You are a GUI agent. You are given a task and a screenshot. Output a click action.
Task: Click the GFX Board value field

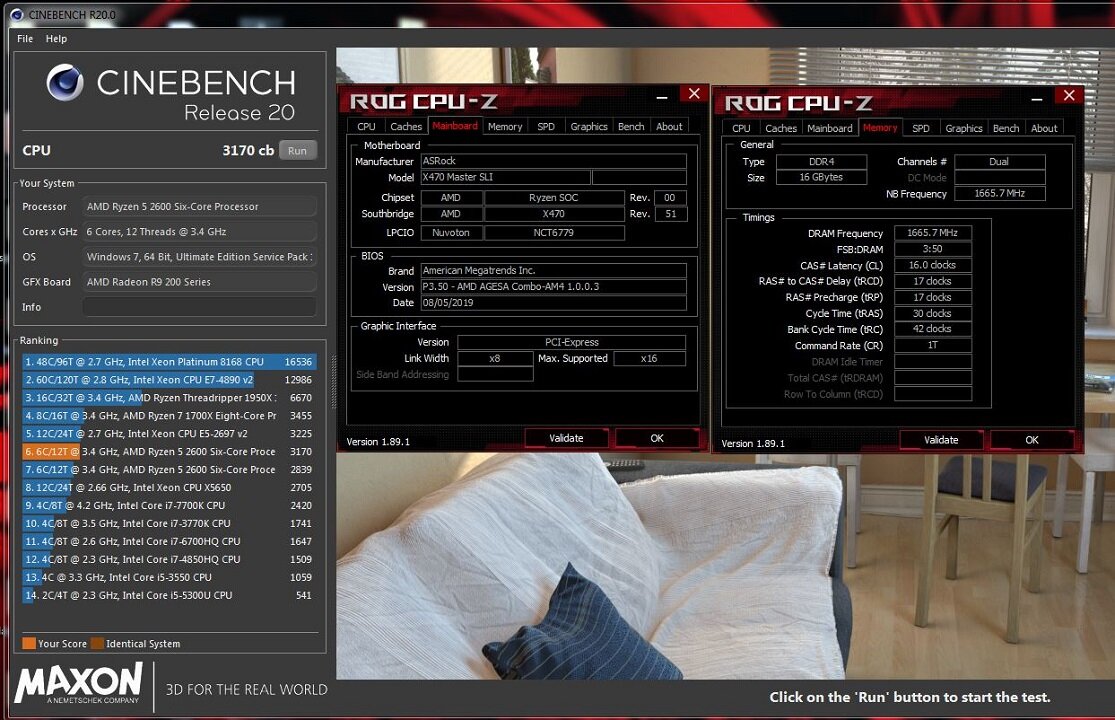point(198,282)
